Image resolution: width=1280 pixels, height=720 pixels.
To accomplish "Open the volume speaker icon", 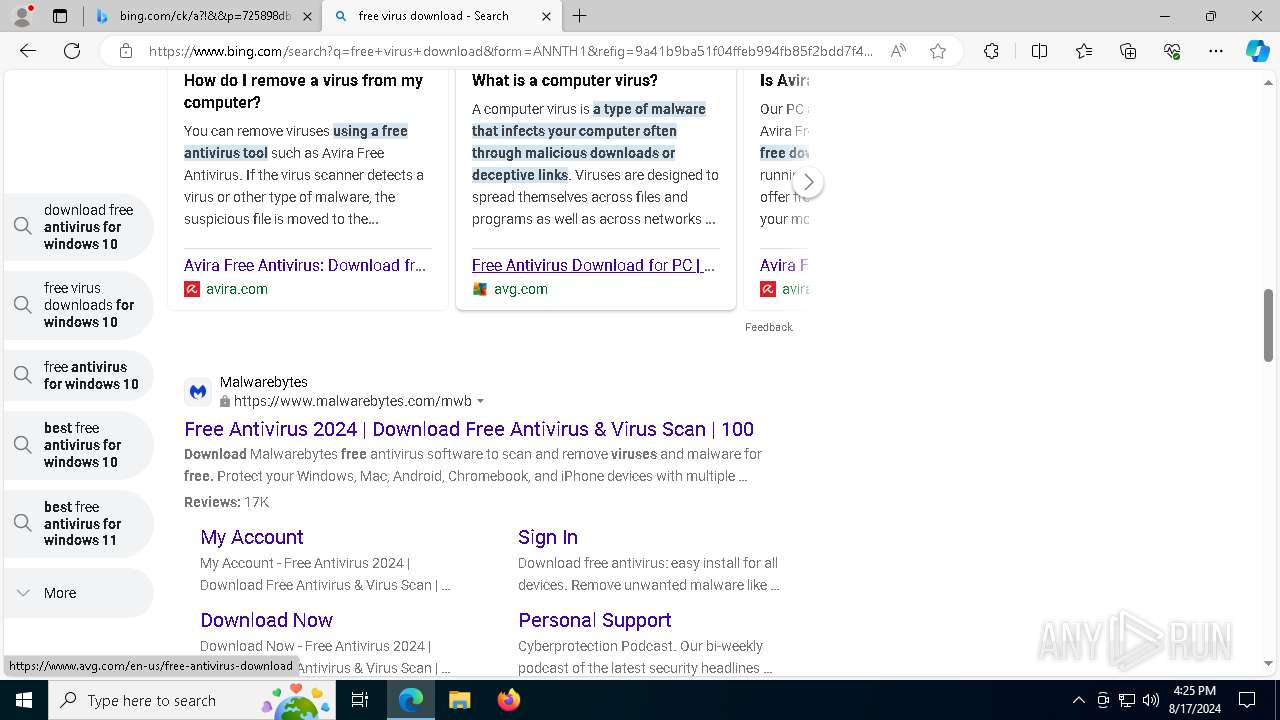I will pos(1150,700).
